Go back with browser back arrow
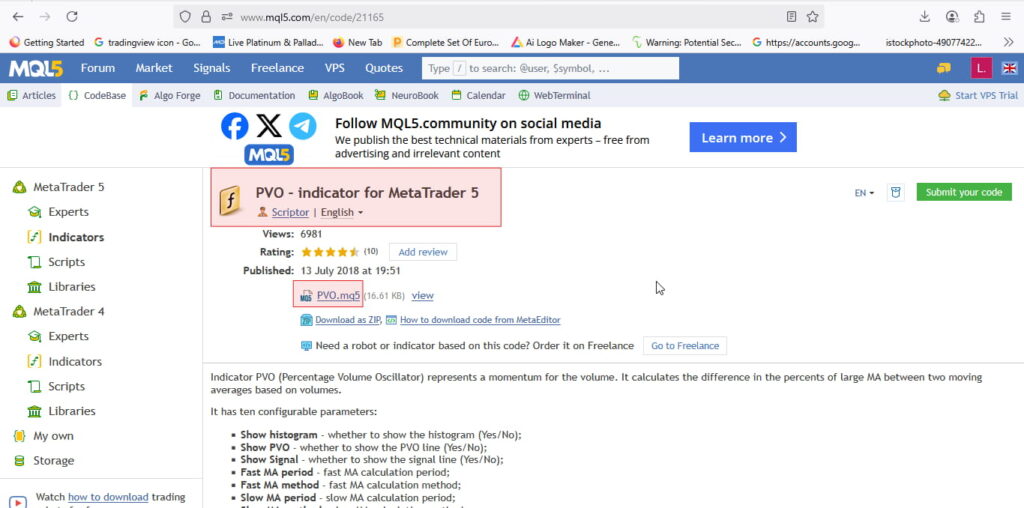The height and width of the screenshot is (508, 1024). coord(18,16)
